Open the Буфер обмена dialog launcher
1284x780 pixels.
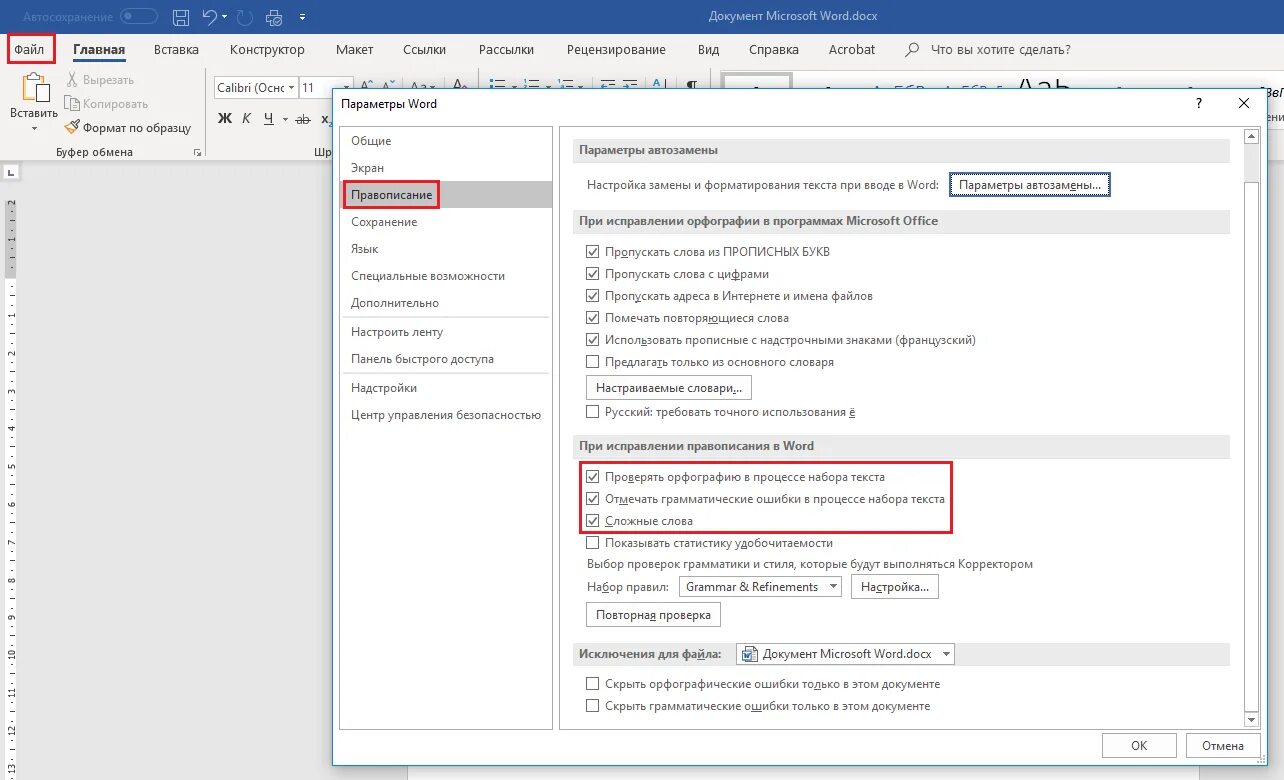197,153
